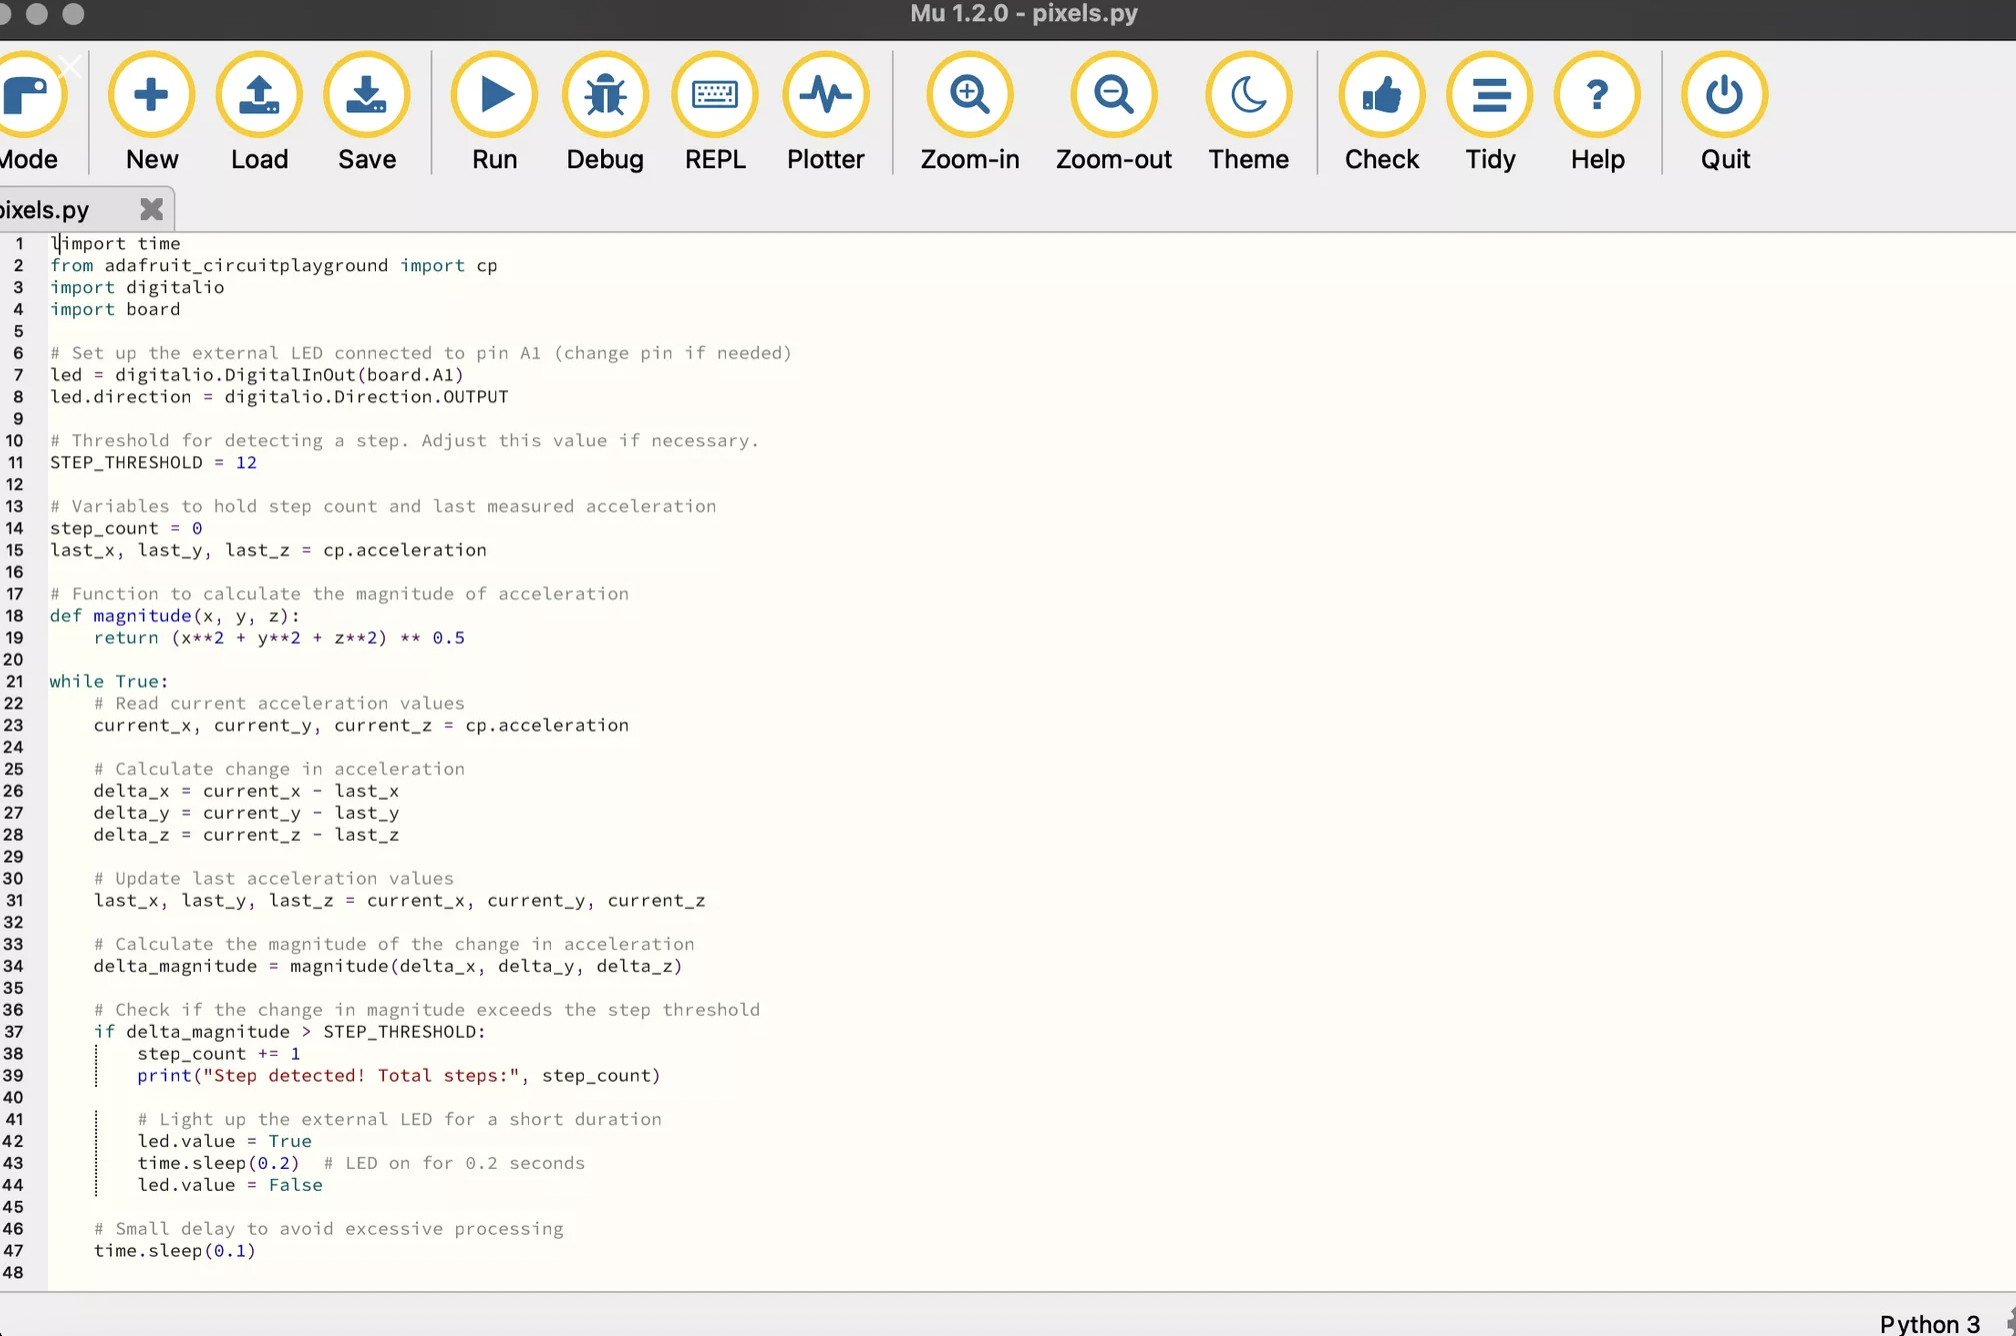Open the REPL panel
This screenshot has height=1336, width=2016.
click(x=715, y=112)
